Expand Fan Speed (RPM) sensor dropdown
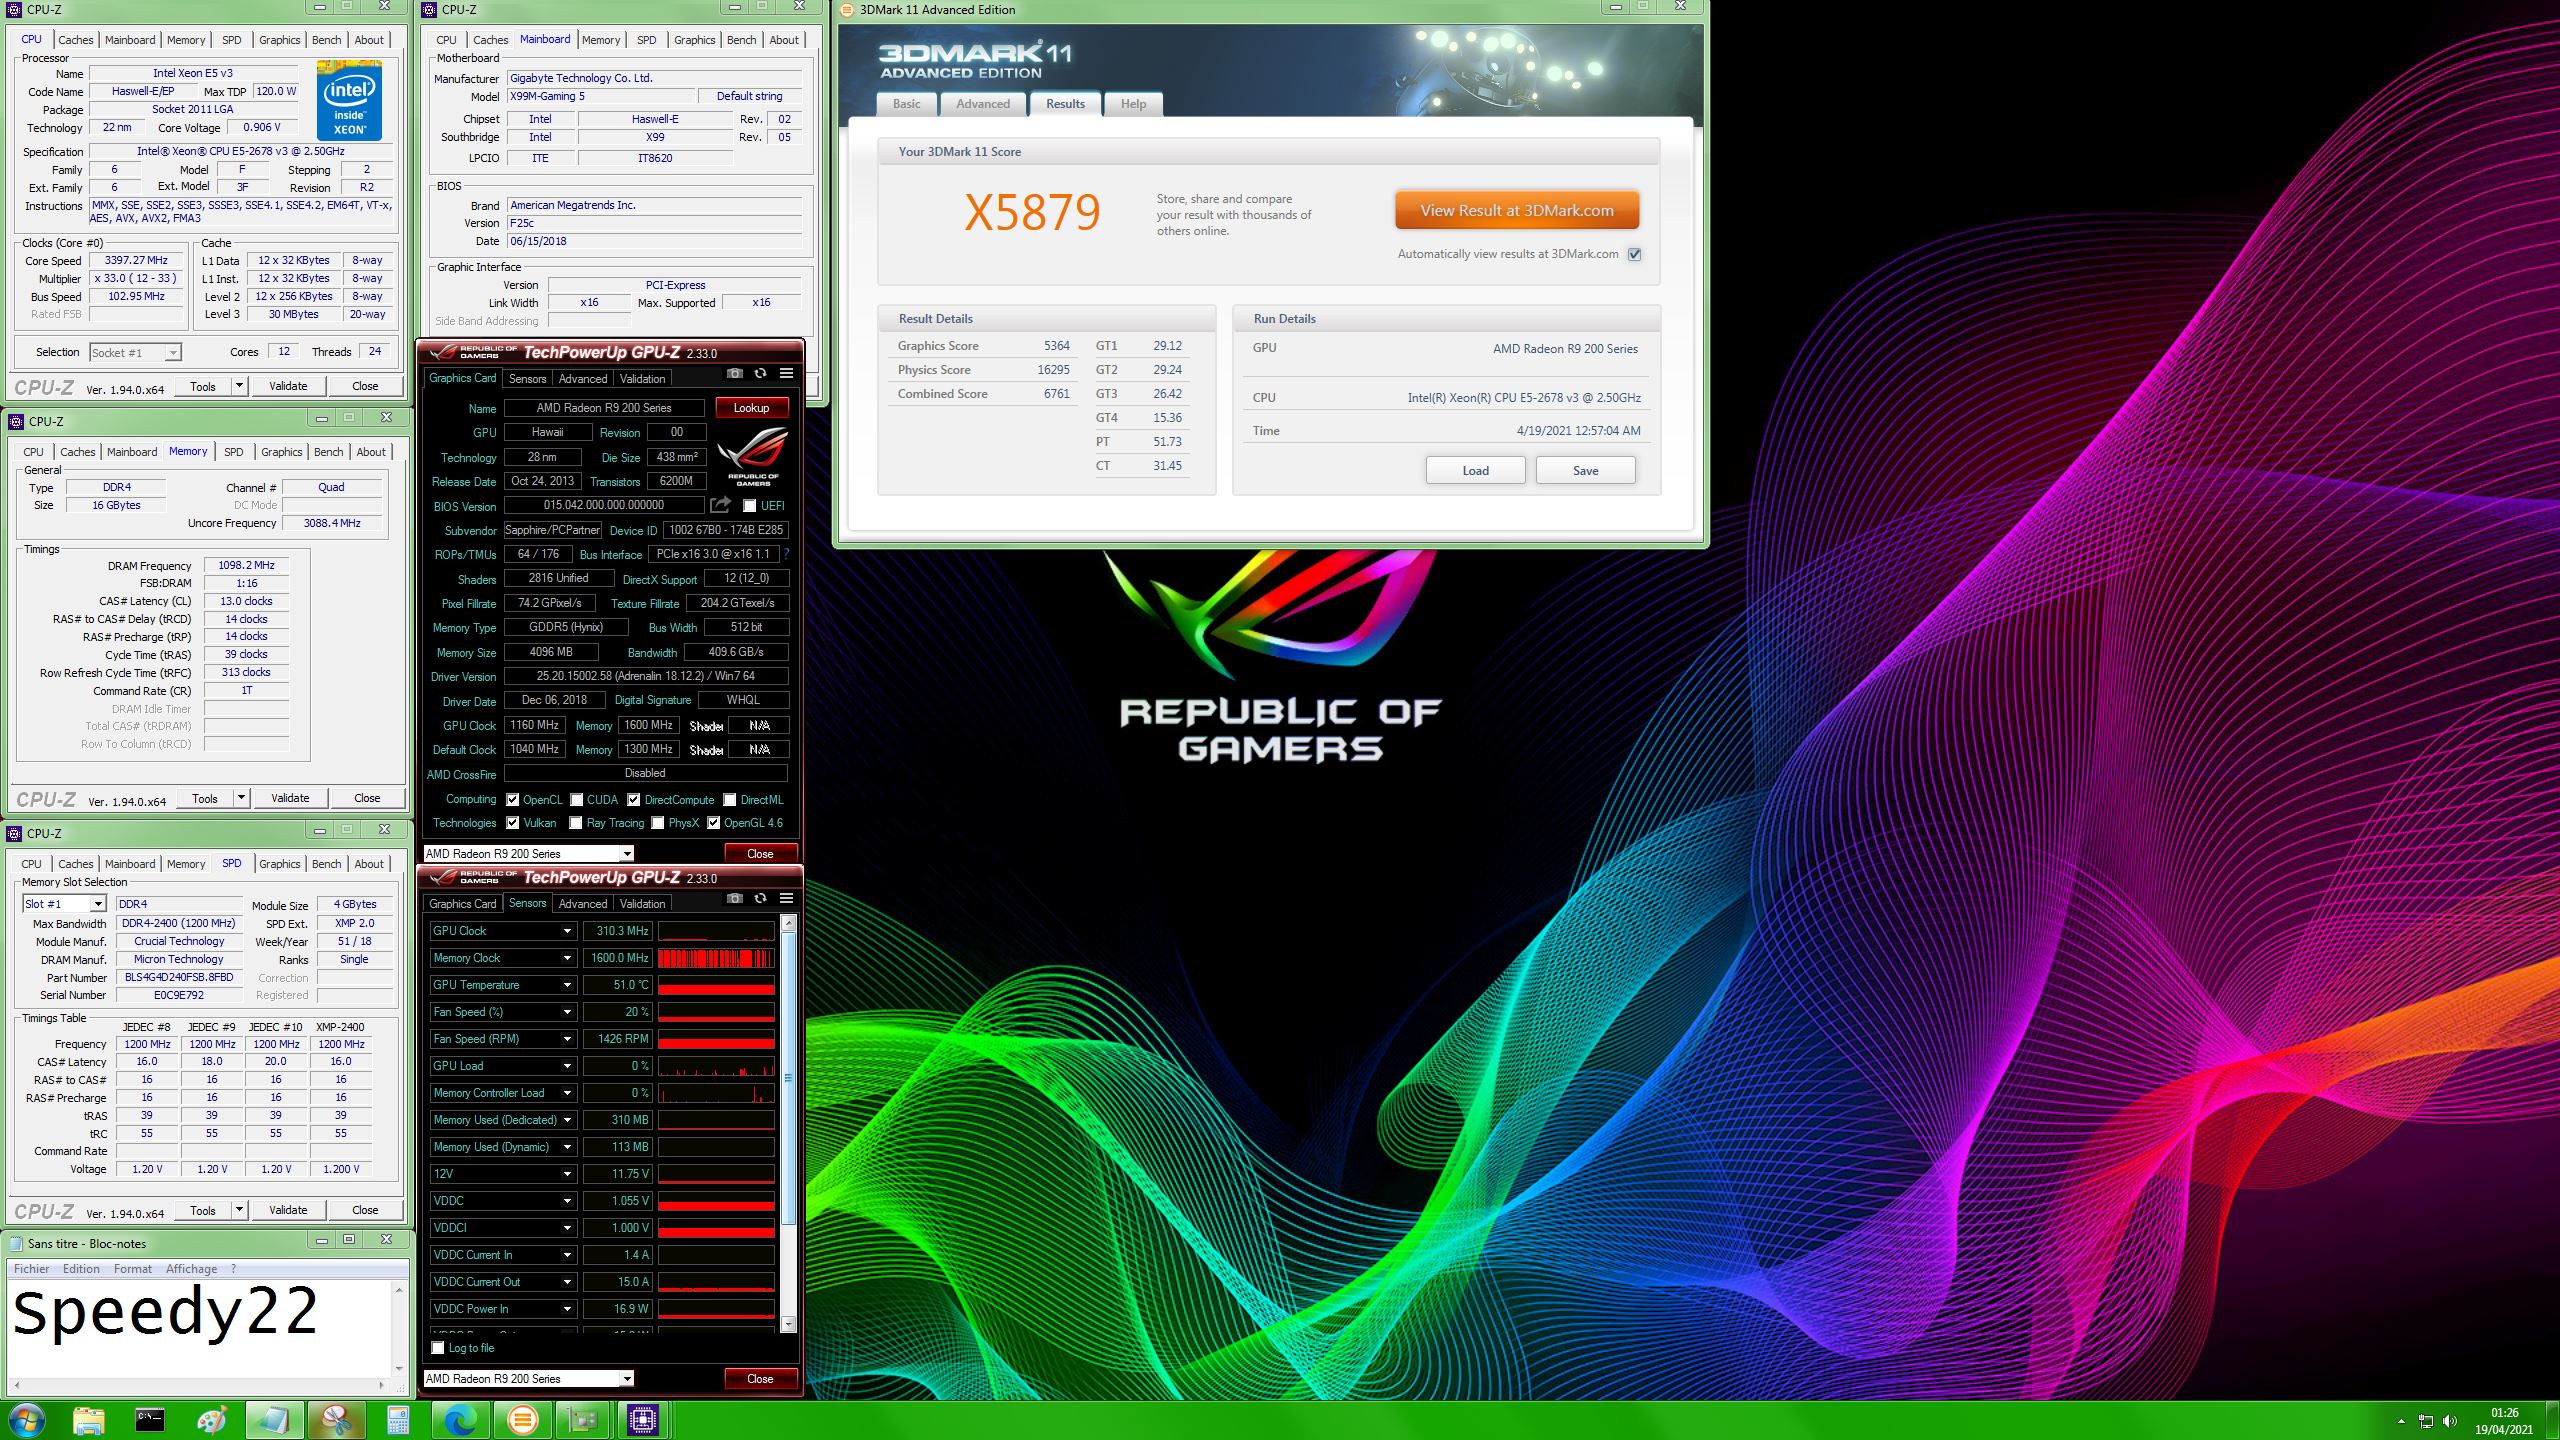2560x1440 pixels. click(567, 1039)
